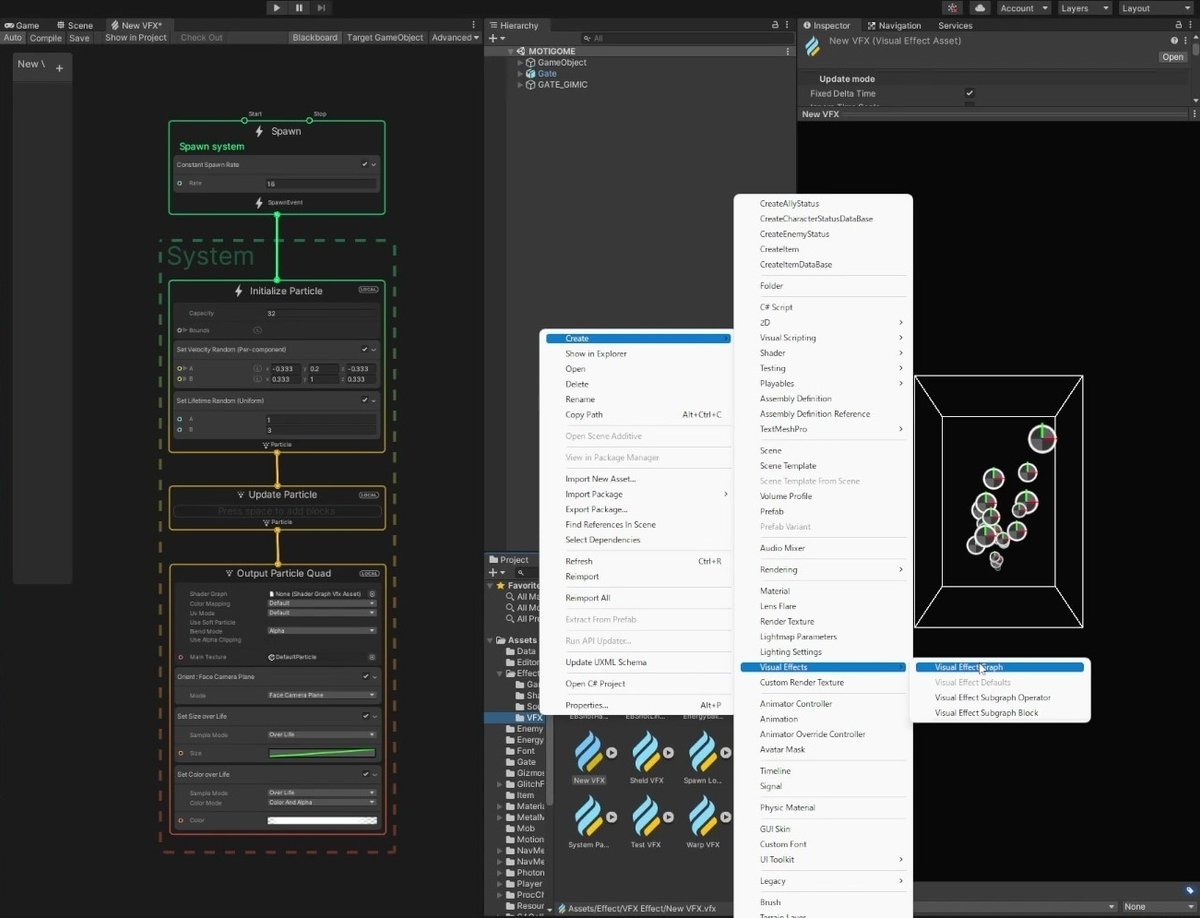Image resolution: width=1200 pixels, height=918 pixels.
Task: Disable the Set Size over Life block checkbox
Action: [364, 716]
